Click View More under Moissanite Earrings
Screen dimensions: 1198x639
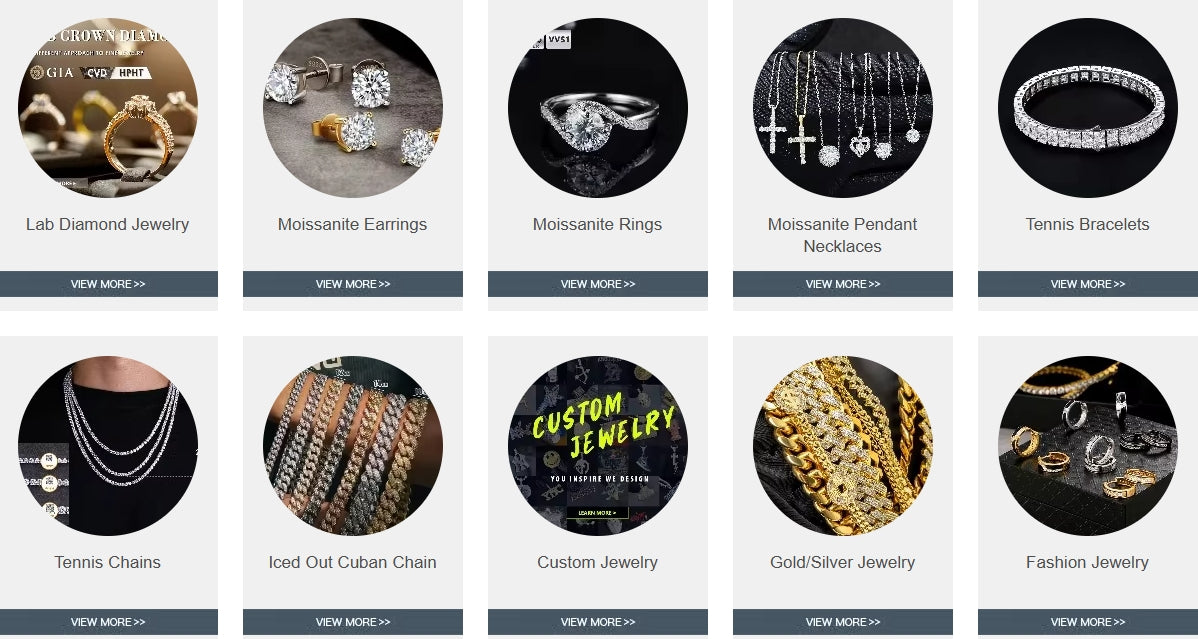tap(353, 284)
